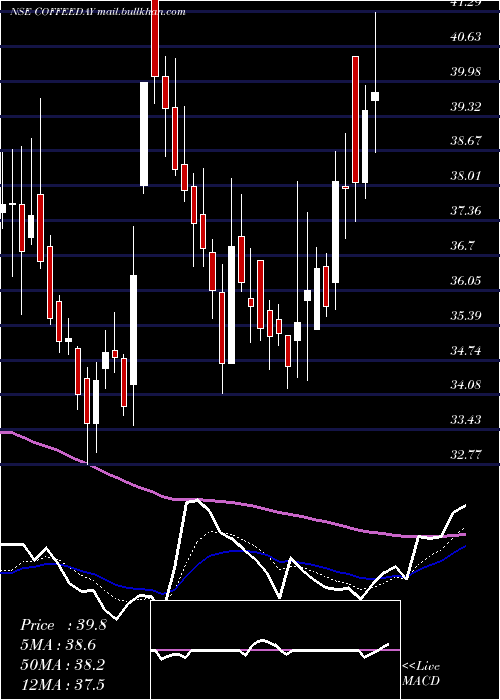Image resolution: width=500 pixels, height=700 pixels.
Task: Click the MACD inset chart panel
Action: (275, 650)
